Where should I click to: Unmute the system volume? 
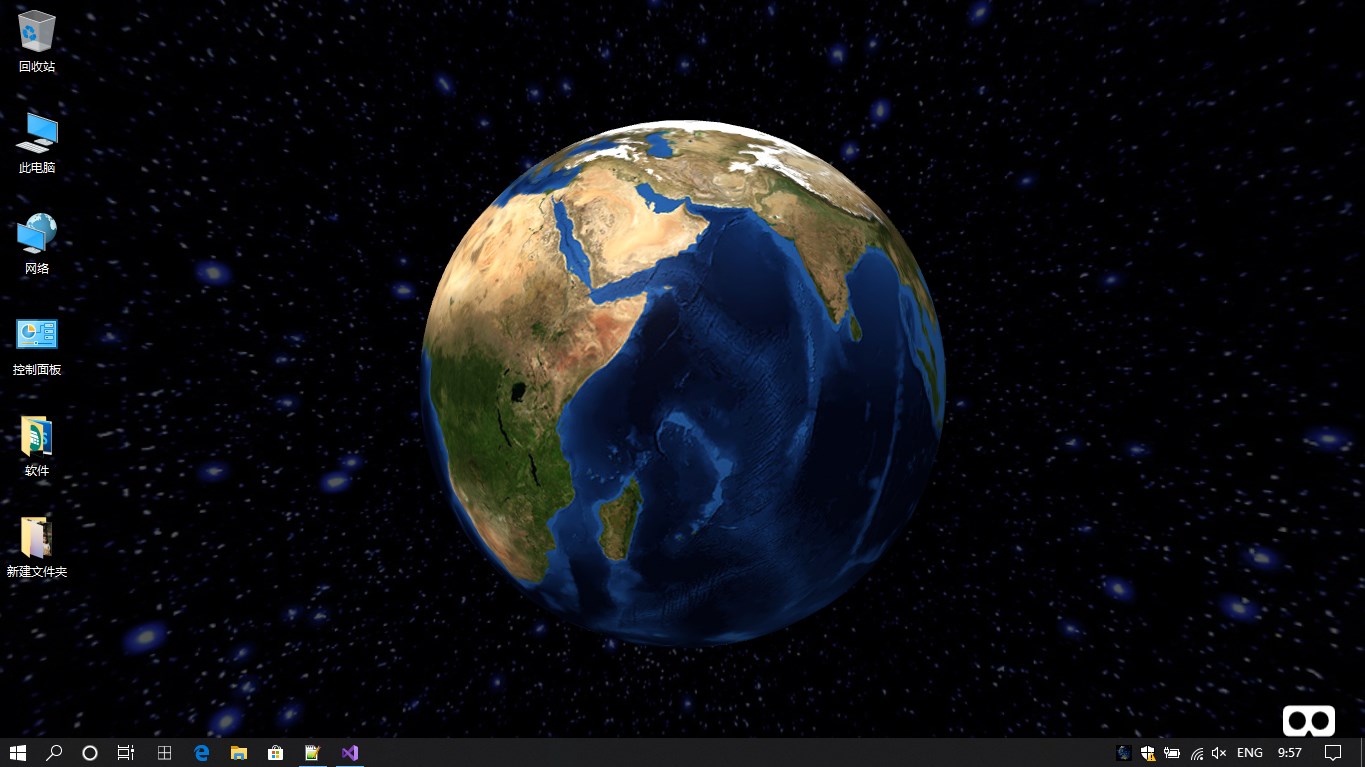click(x=1218, y=753)
